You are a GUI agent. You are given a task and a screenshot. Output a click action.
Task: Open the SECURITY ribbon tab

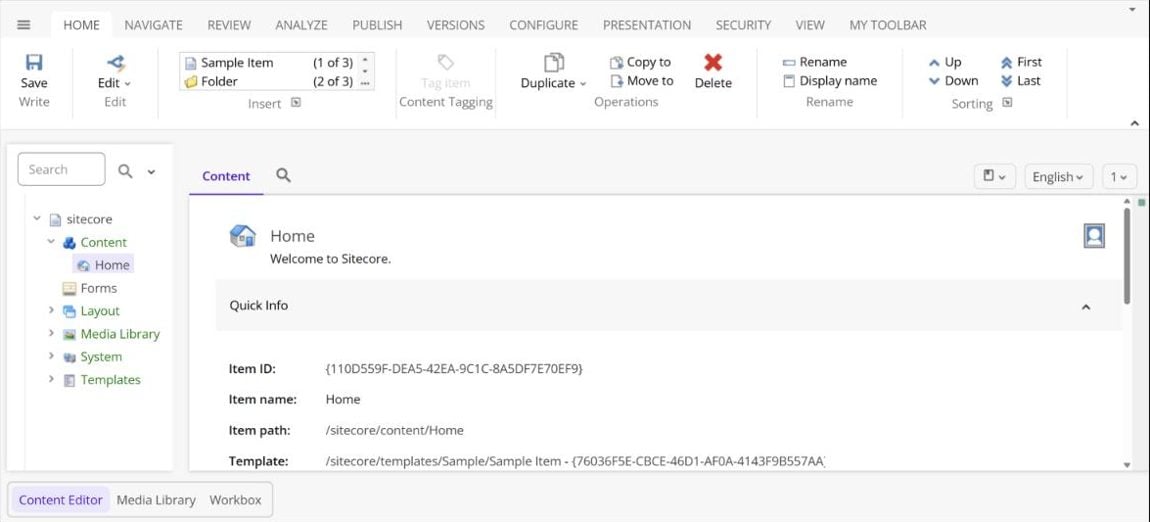point(743,25)
